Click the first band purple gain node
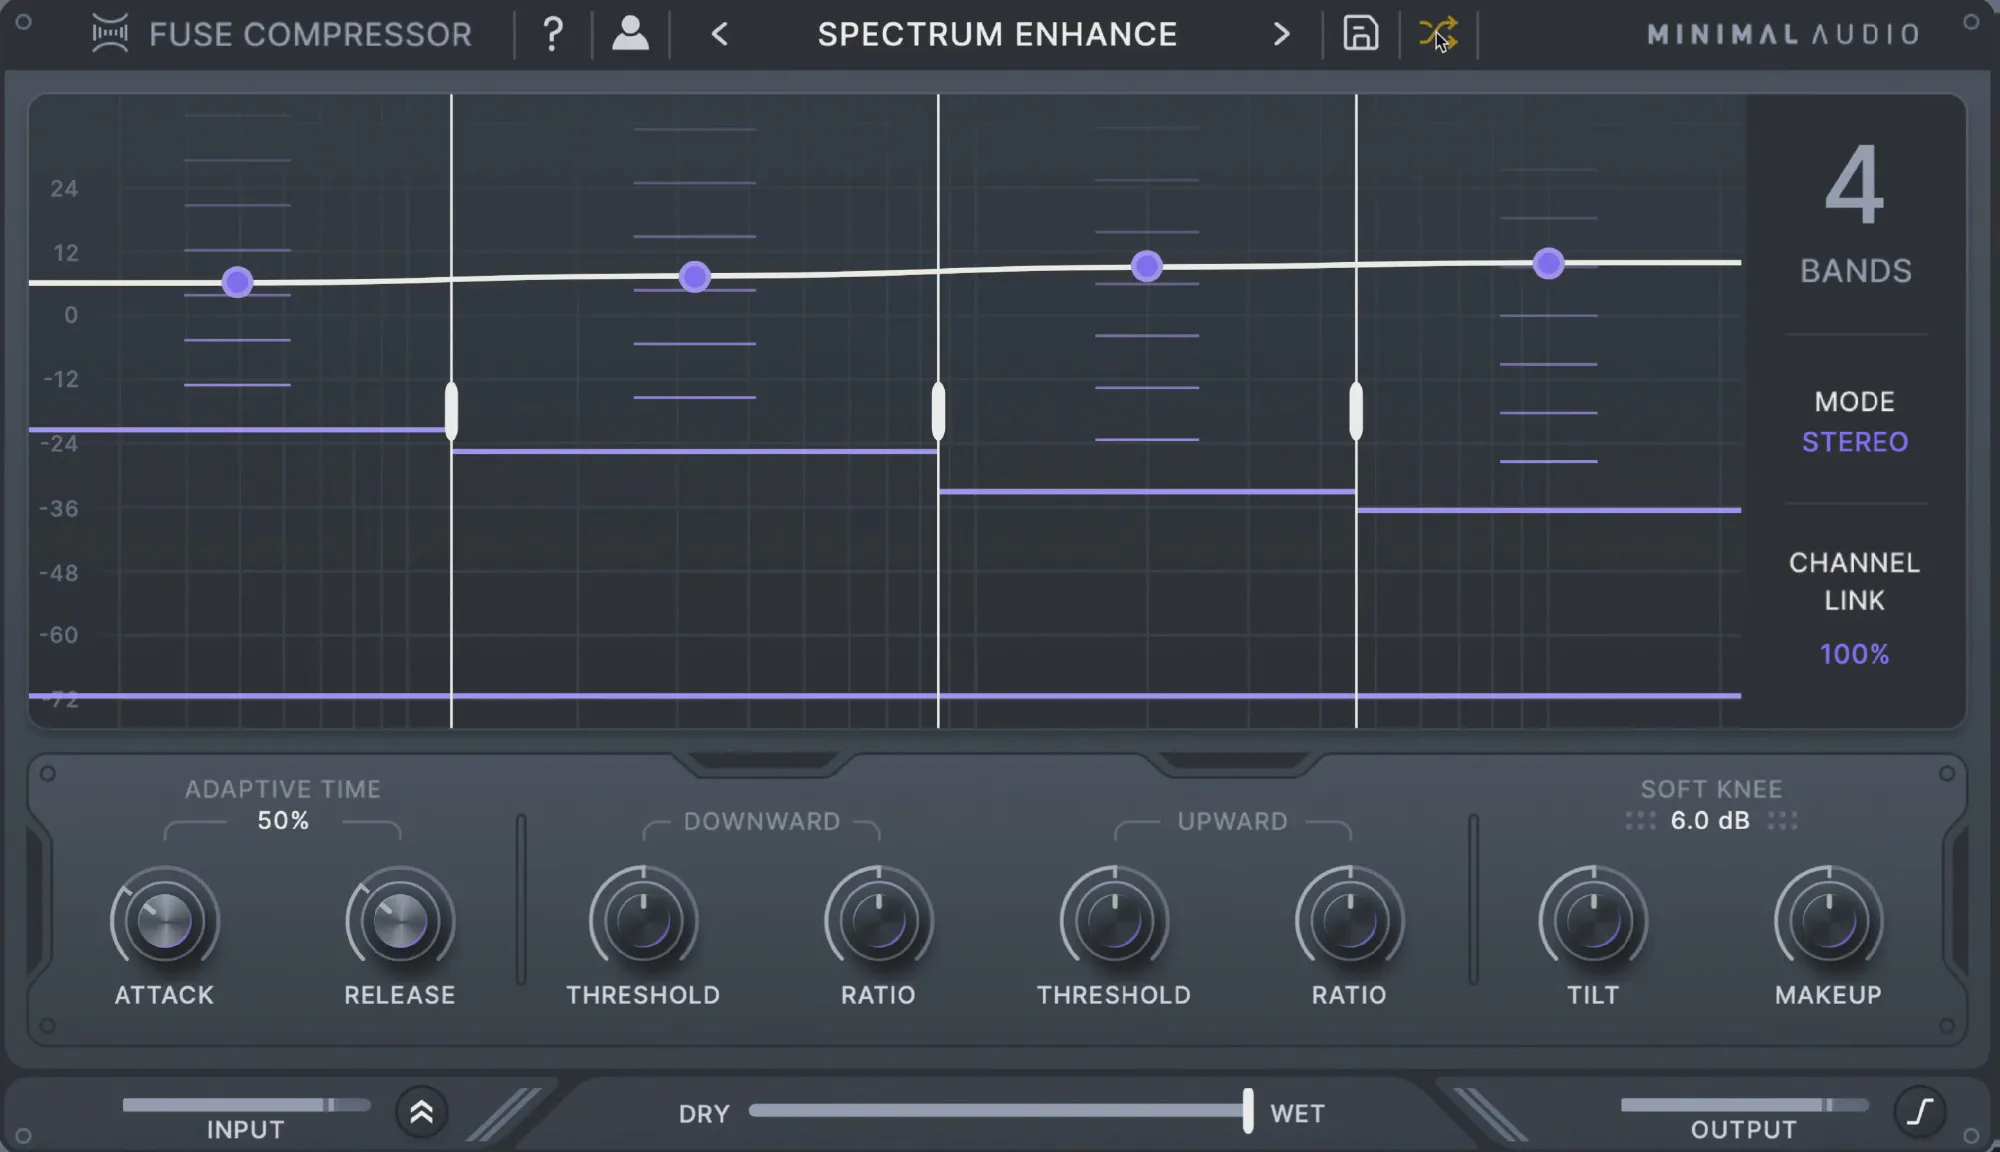Viewport: 2000px width, 1152px height. click(237, 282)
